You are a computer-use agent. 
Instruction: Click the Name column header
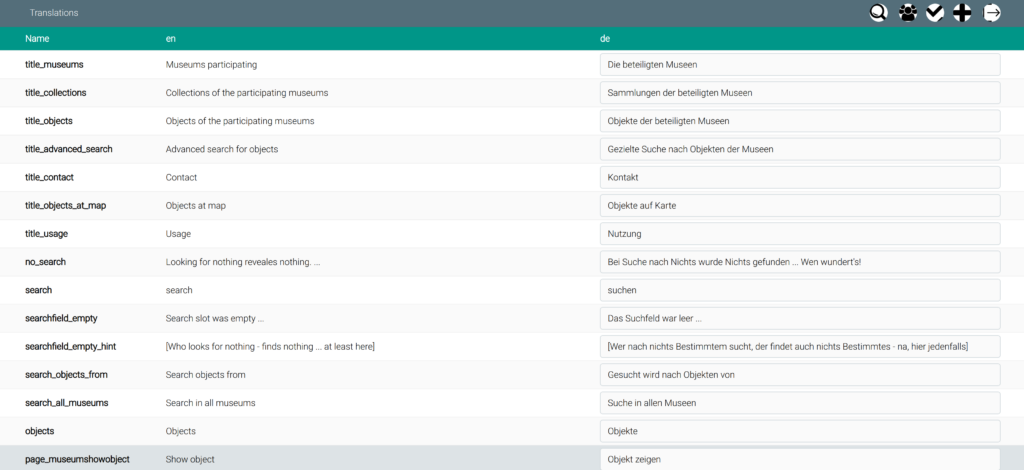tap(37, 38)
